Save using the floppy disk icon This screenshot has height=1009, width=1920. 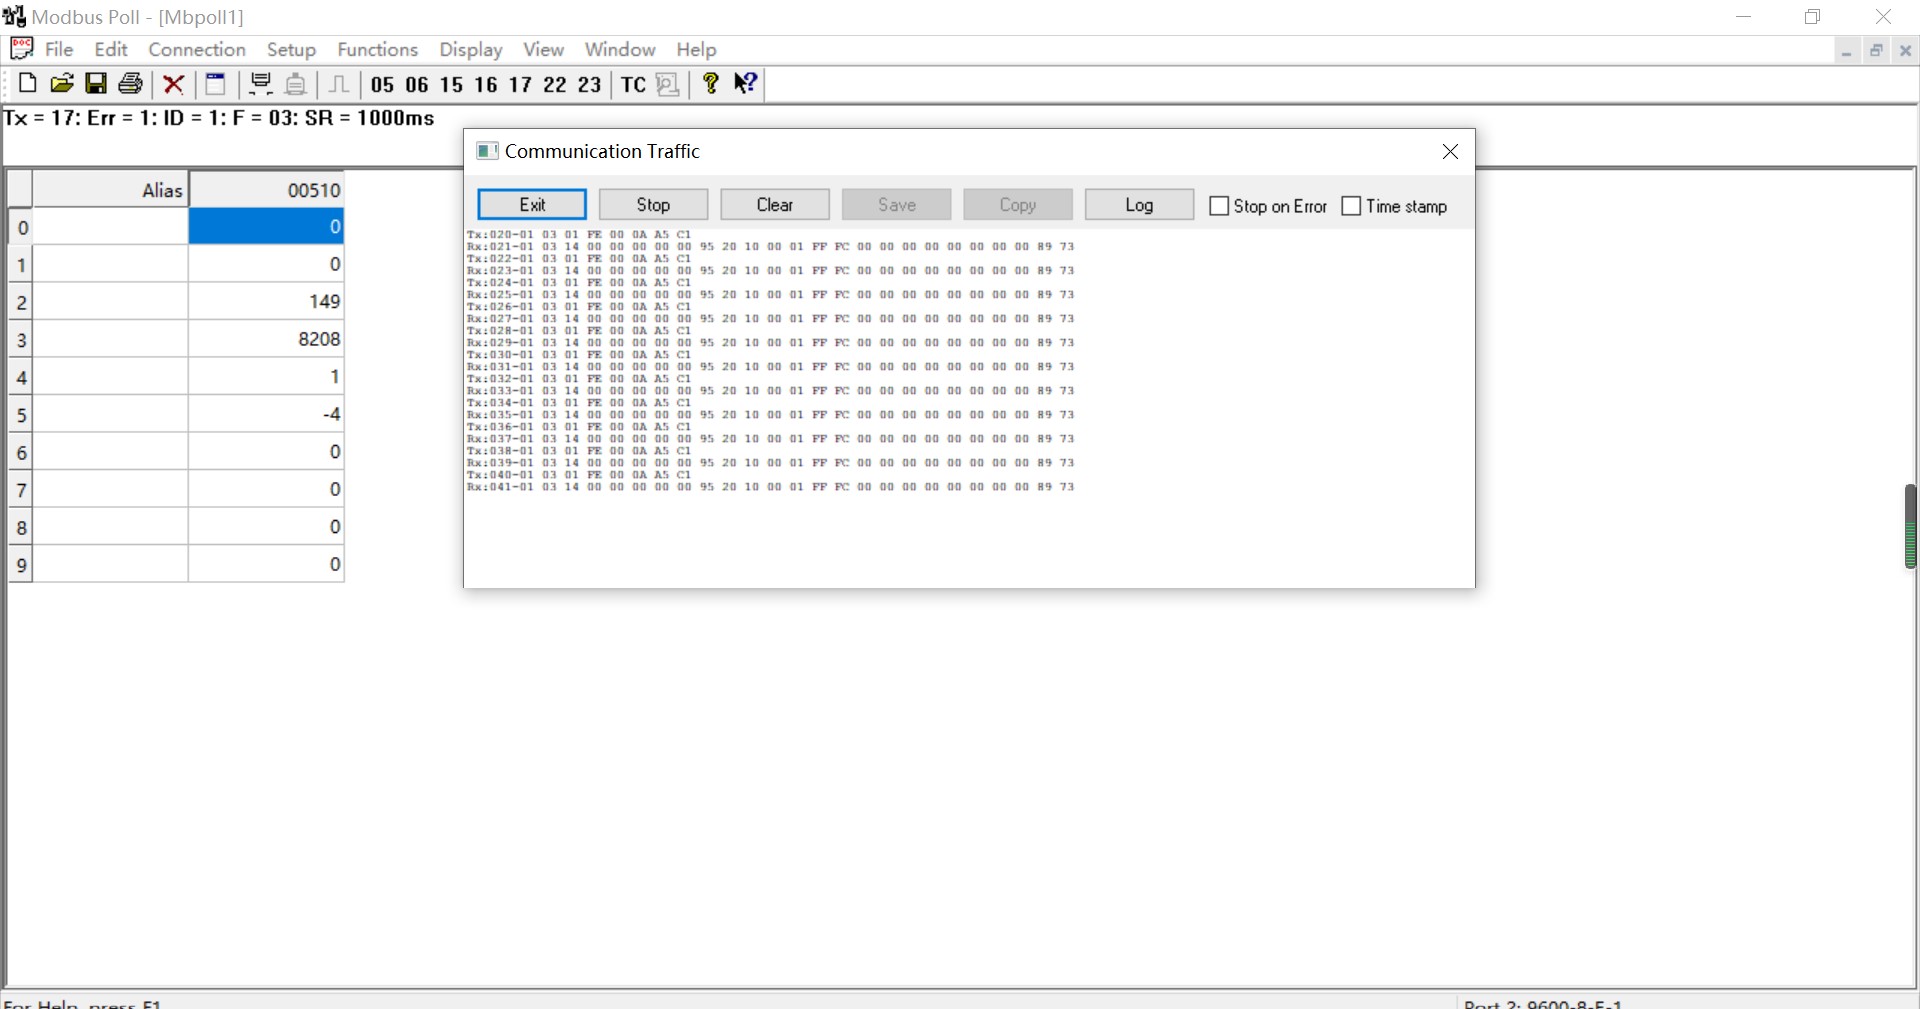[96, 84]
